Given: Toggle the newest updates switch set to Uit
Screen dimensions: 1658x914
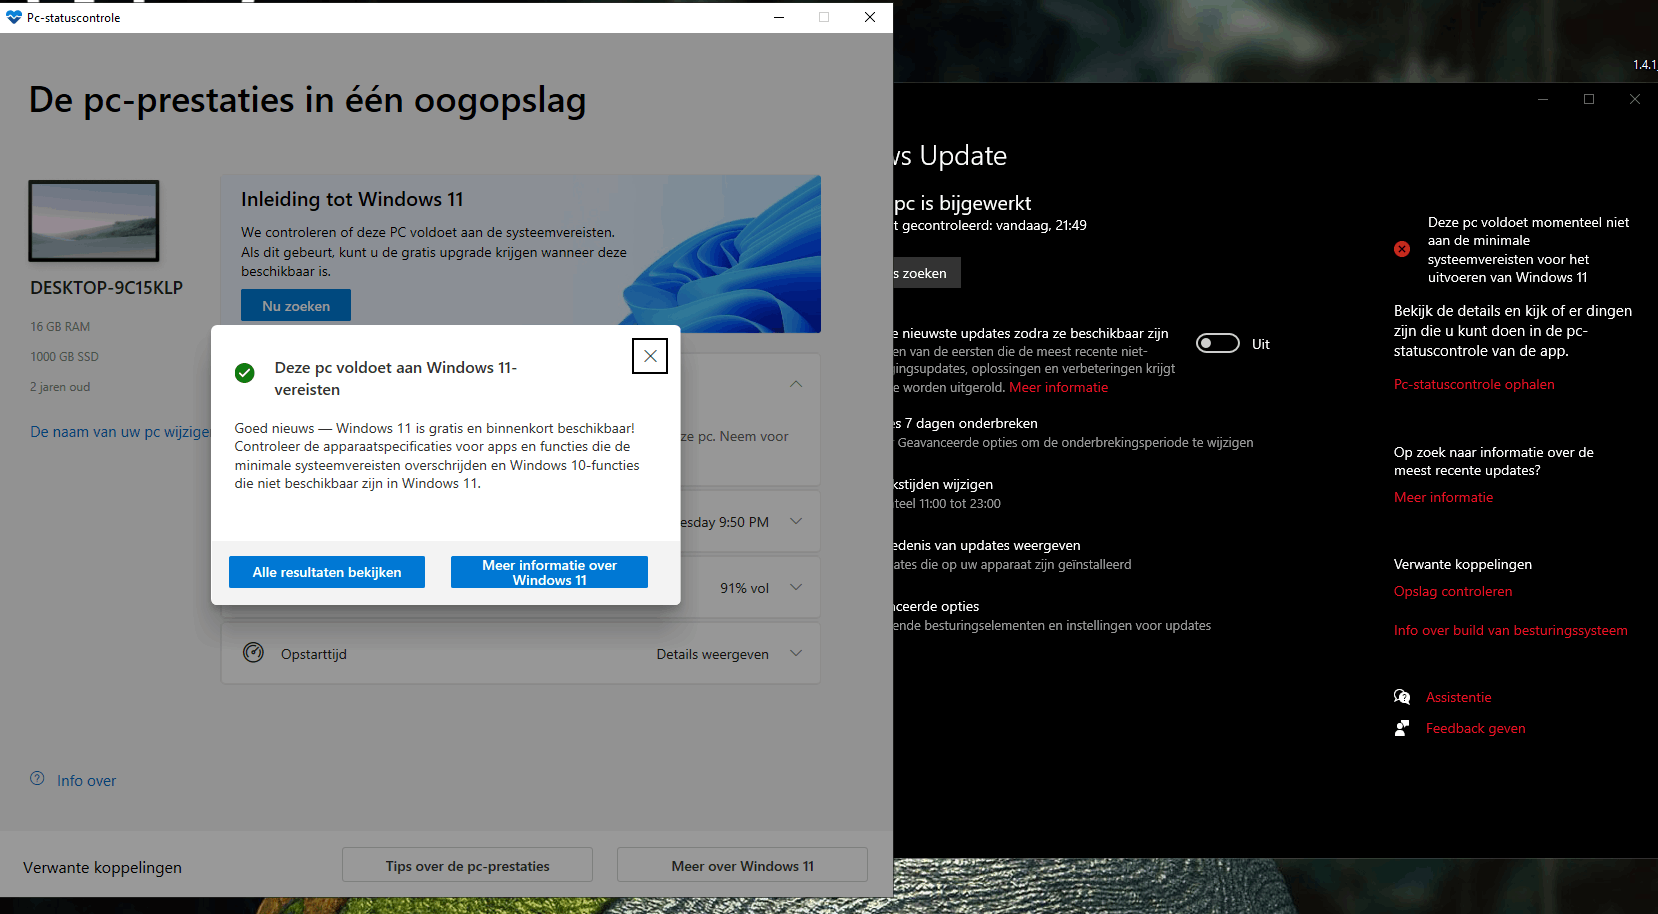Looking at the screenshot, I should coord(1218,344).
